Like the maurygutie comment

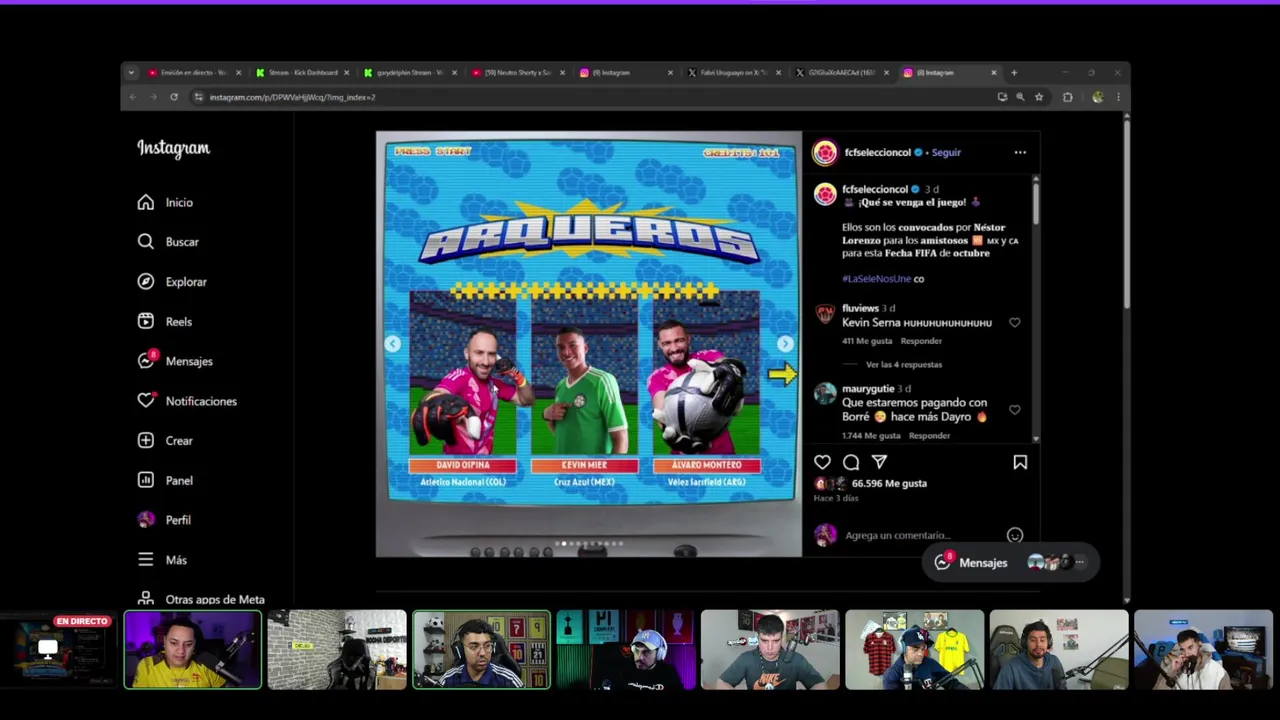tap(1015, 410)
